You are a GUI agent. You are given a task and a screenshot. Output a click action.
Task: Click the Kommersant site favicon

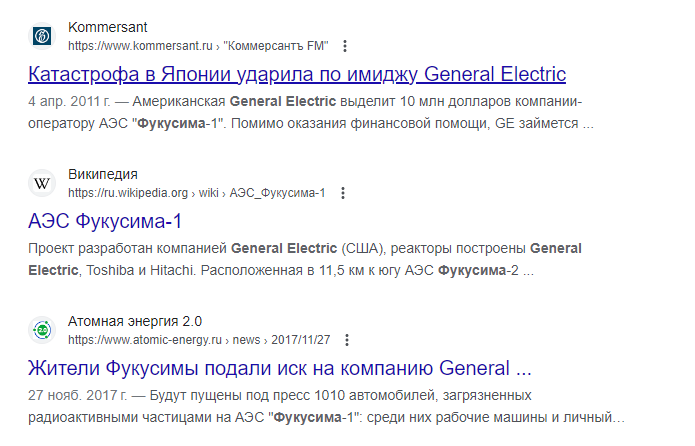click(x=42, y=36)
